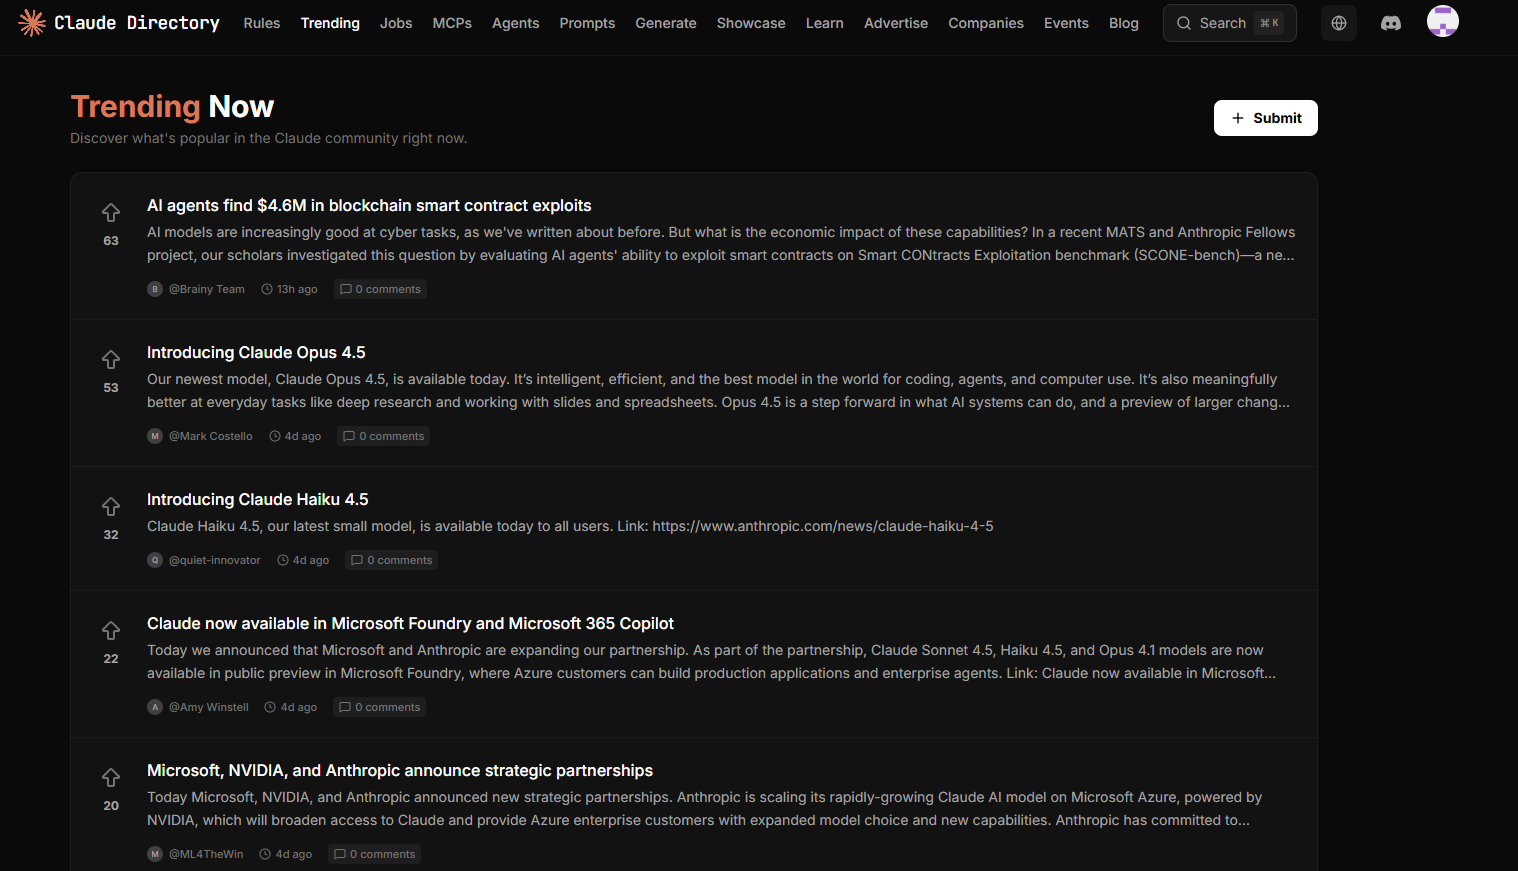The image size is (1518, 871).
Task: Open the Companies nav item
Action: (986, 23)
